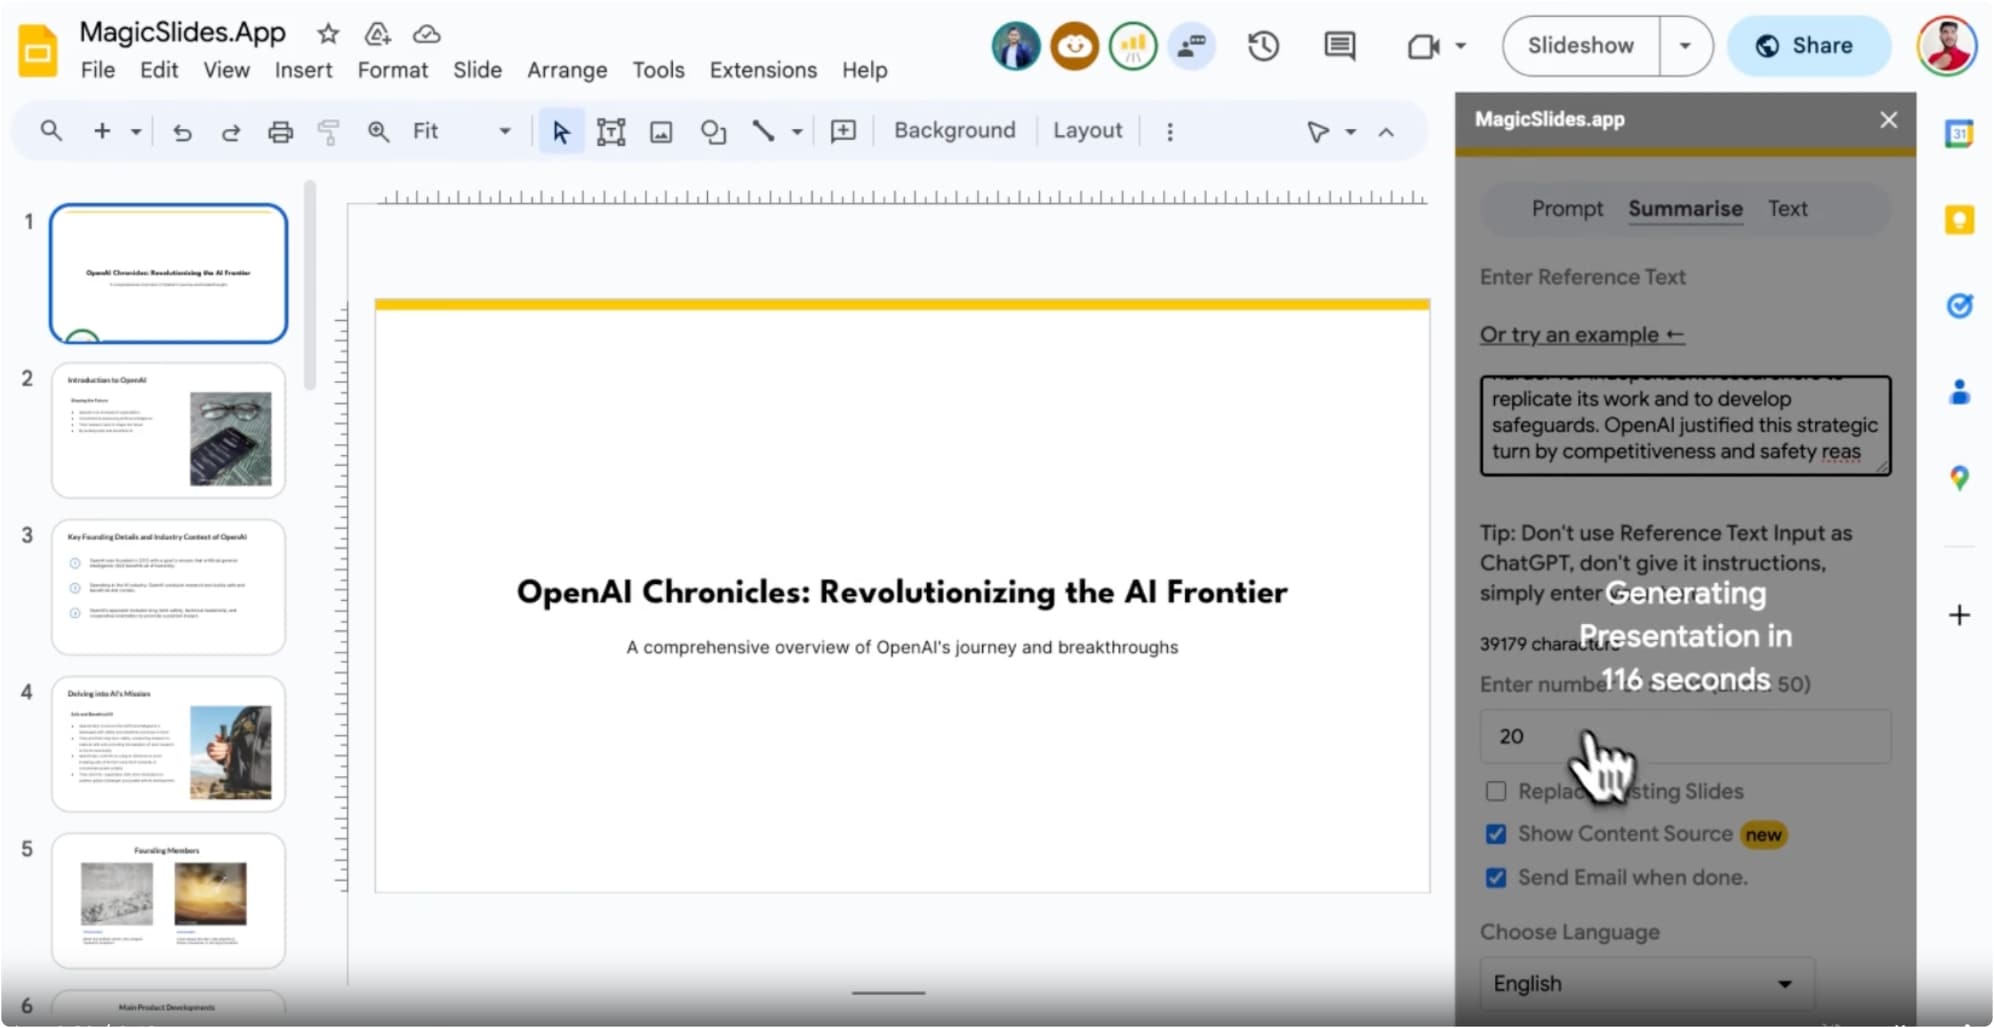This screenshot has height=1028, width=1994.
Task: Expand the video call options arrow
Action: [1460, 46]
